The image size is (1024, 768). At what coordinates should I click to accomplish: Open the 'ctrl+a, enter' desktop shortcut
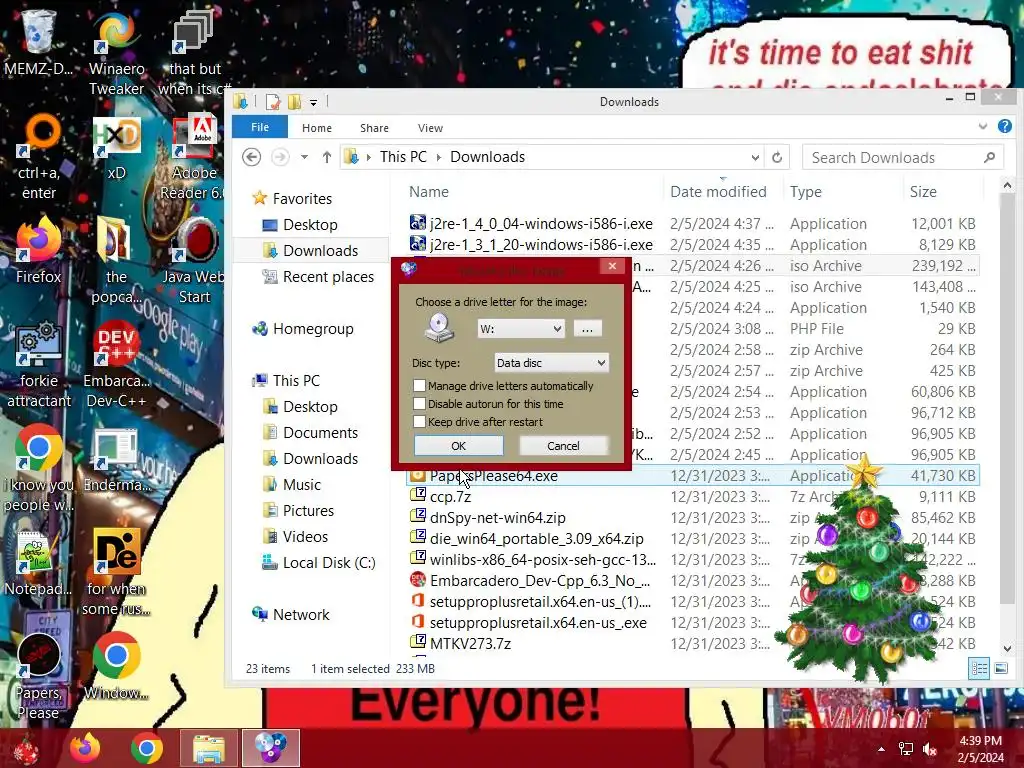[x=39, y=157]
